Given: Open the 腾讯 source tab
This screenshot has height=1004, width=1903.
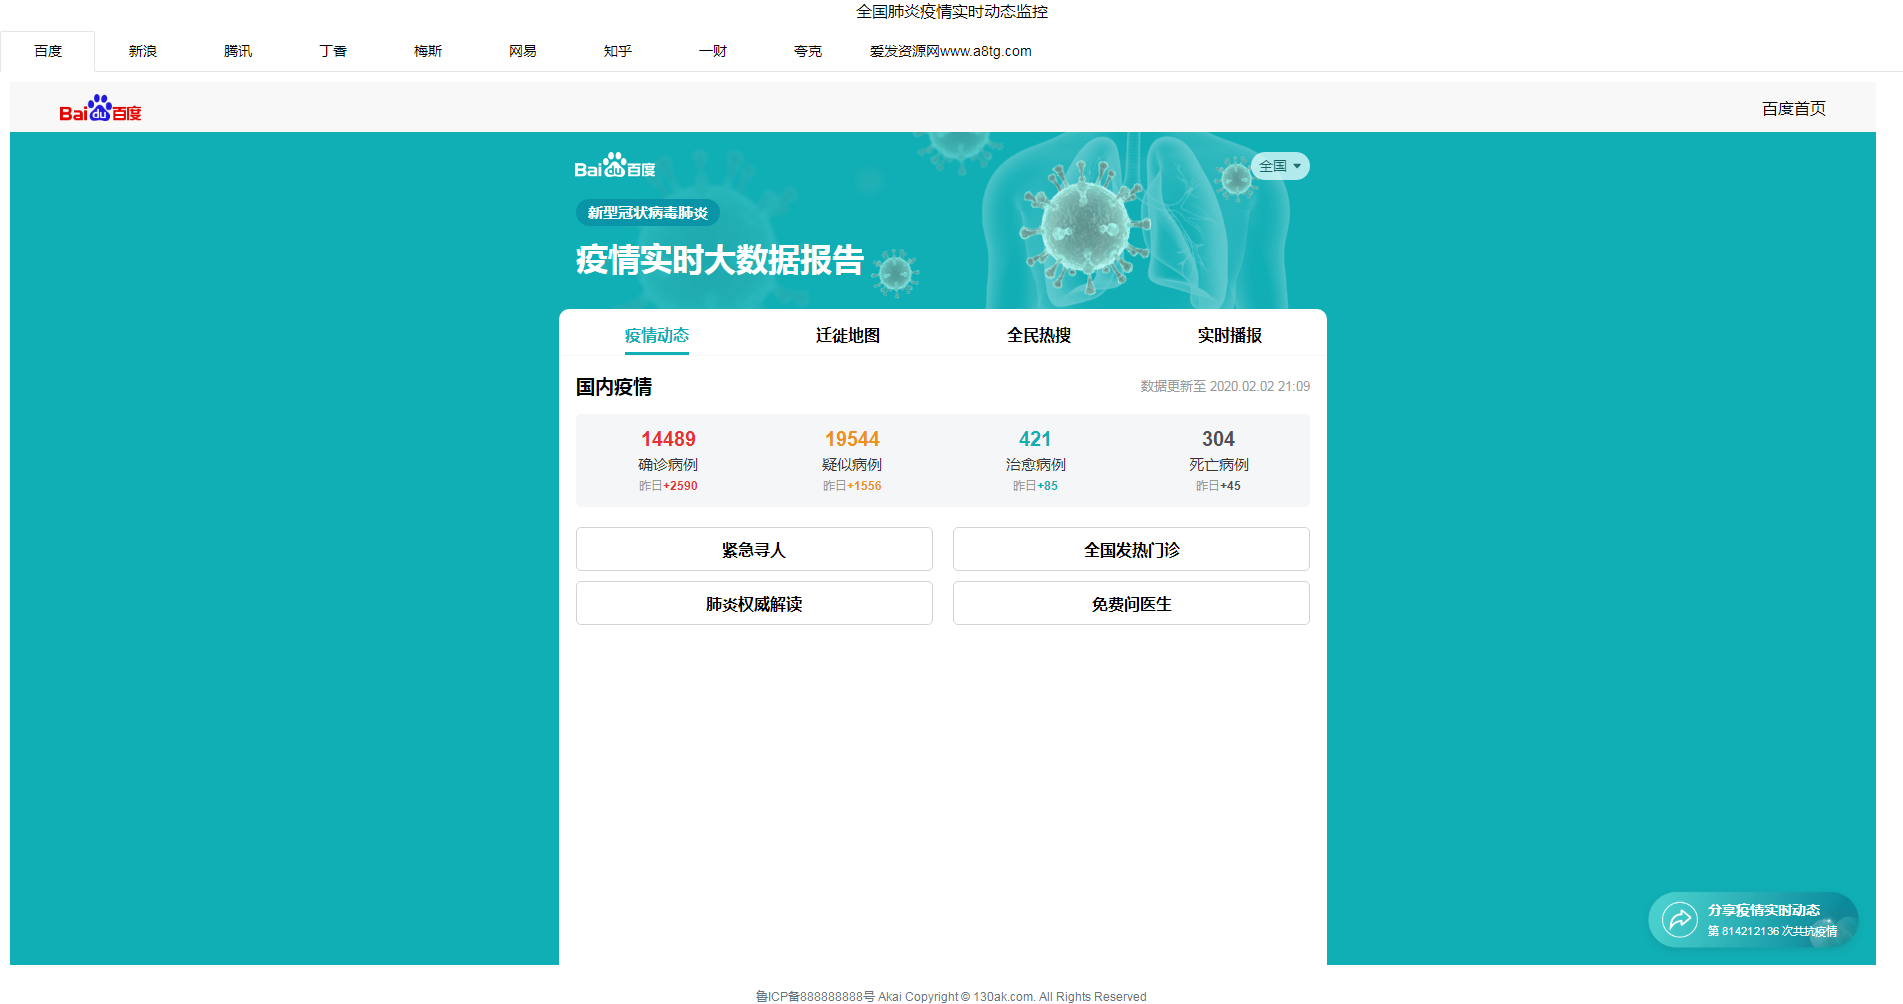Looking at the screenshot, I should tap(238, 51).
